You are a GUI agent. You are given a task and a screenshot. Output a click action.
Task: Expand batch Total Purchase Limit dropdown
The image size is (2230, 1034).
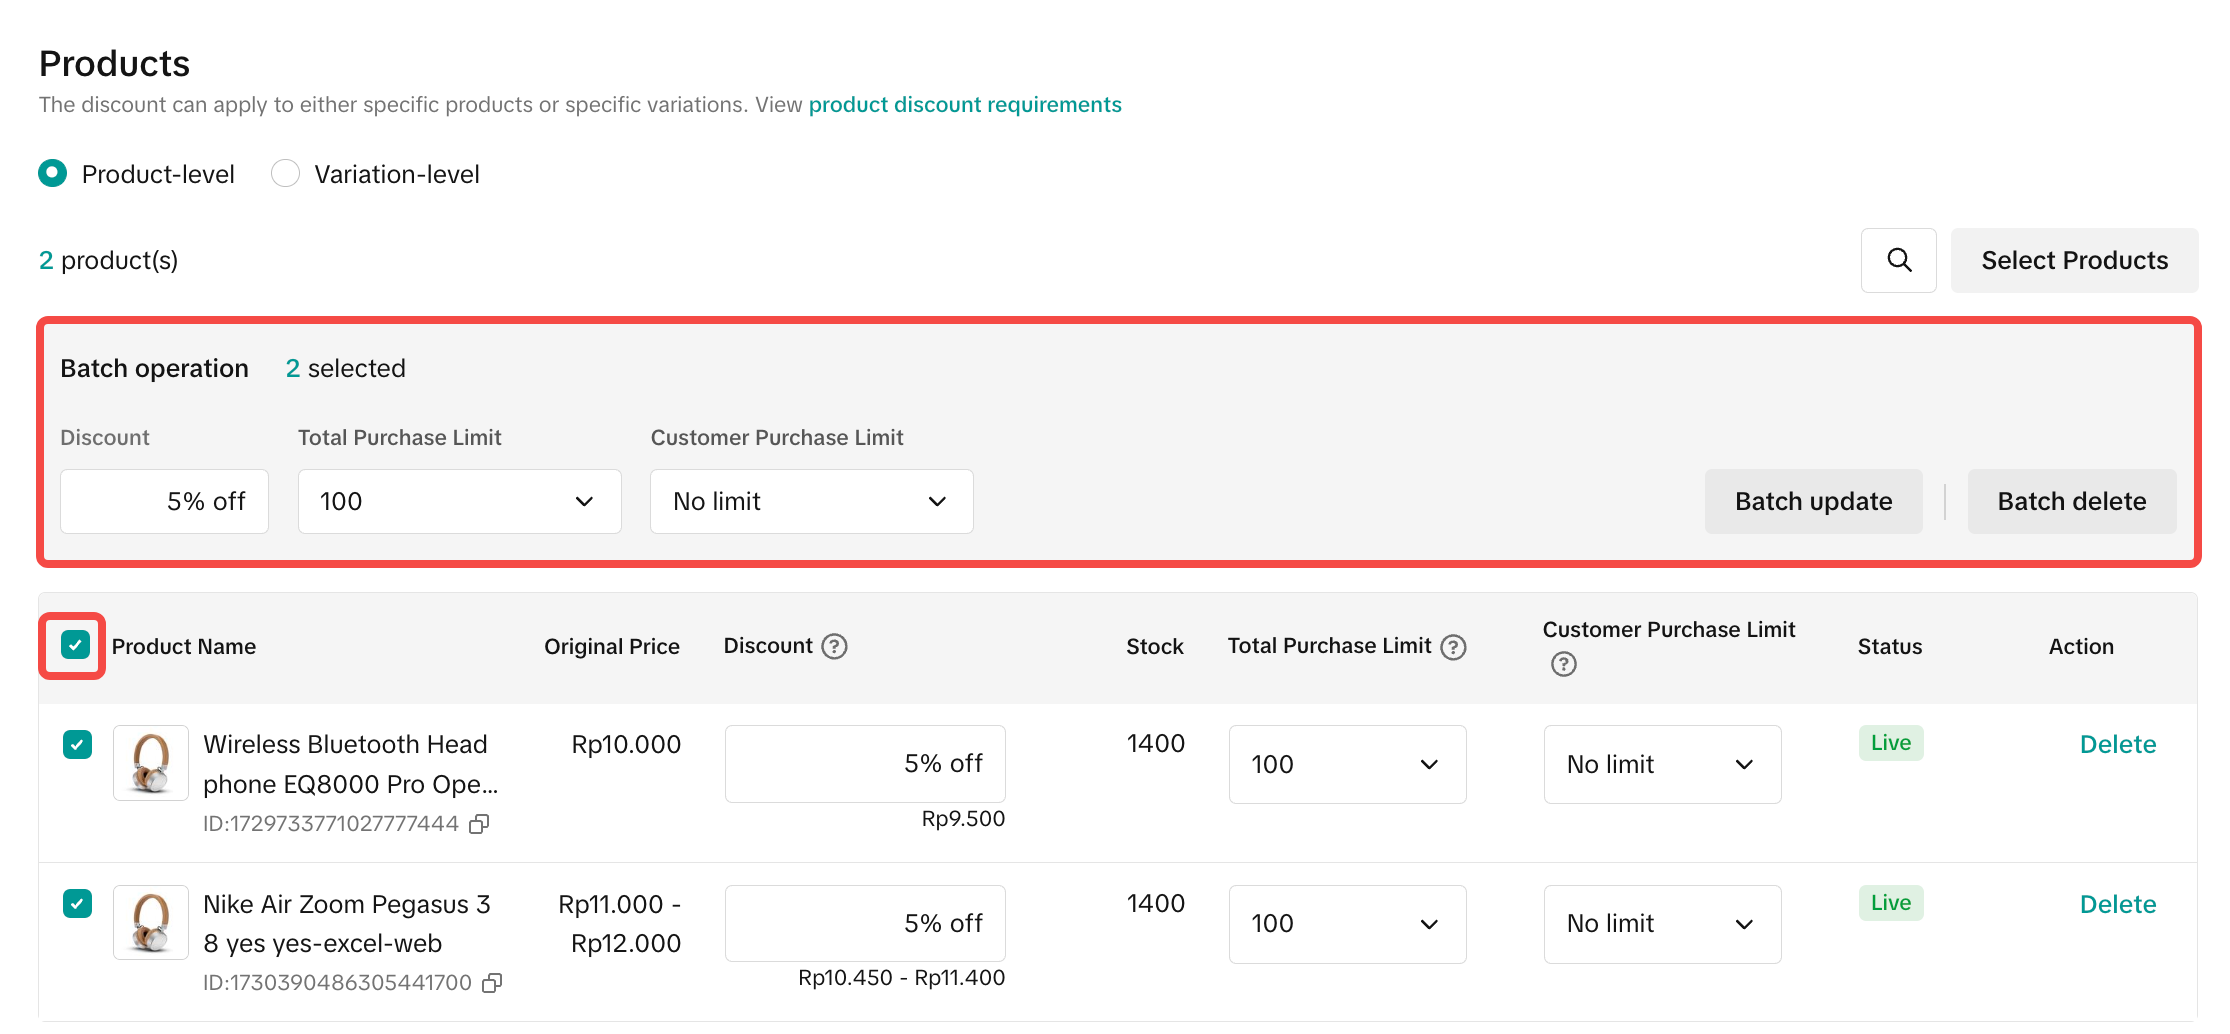459,501
